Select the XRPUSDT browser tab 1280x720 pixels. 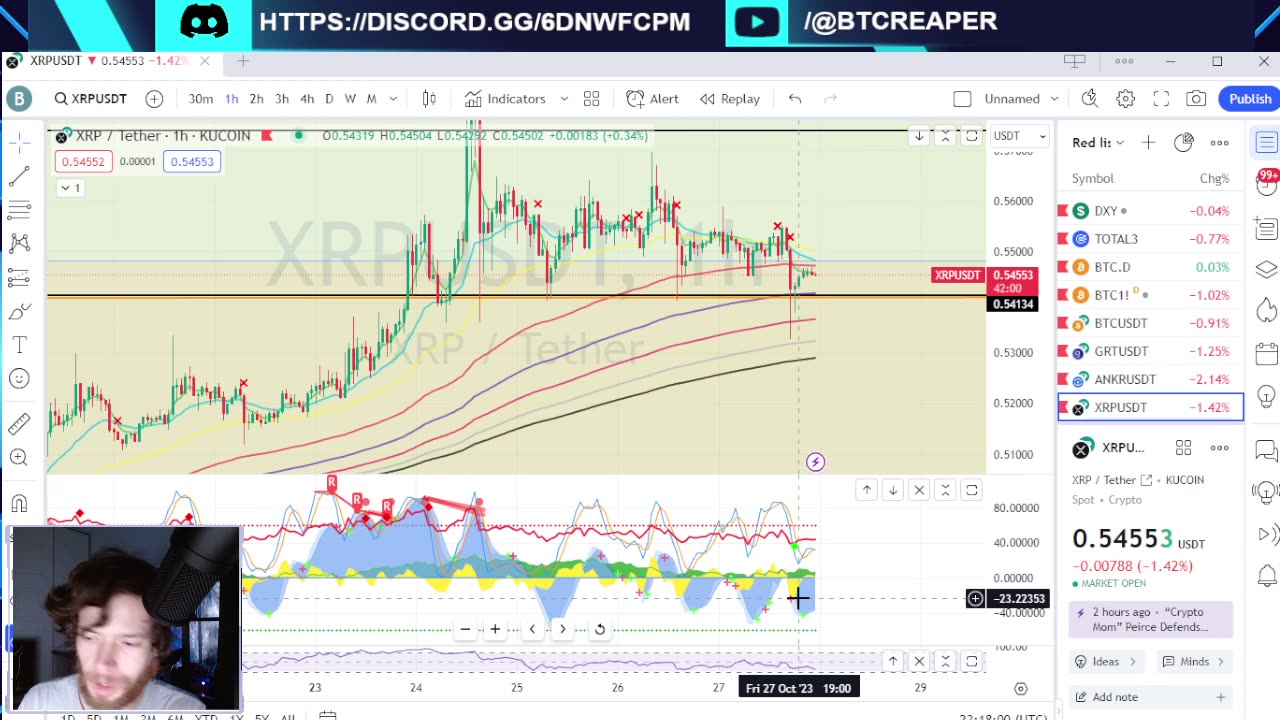108,61
